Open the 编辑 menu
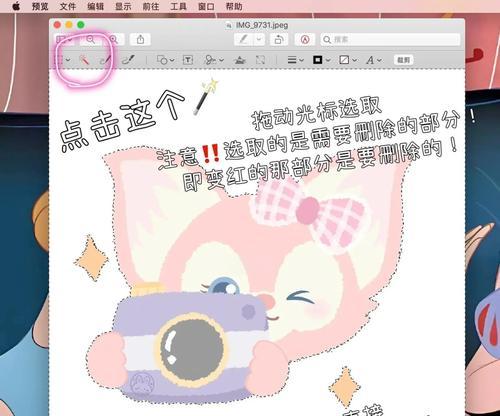Screen dimensions: 500x416 coord(95,6)
